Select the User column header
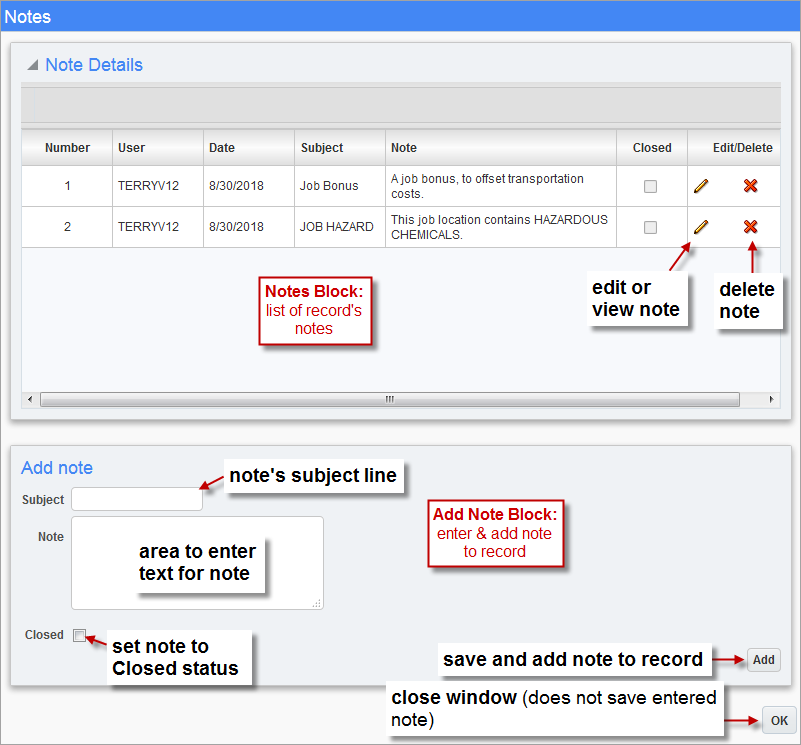Screen dimensions: 801x745 pos(133,147)
